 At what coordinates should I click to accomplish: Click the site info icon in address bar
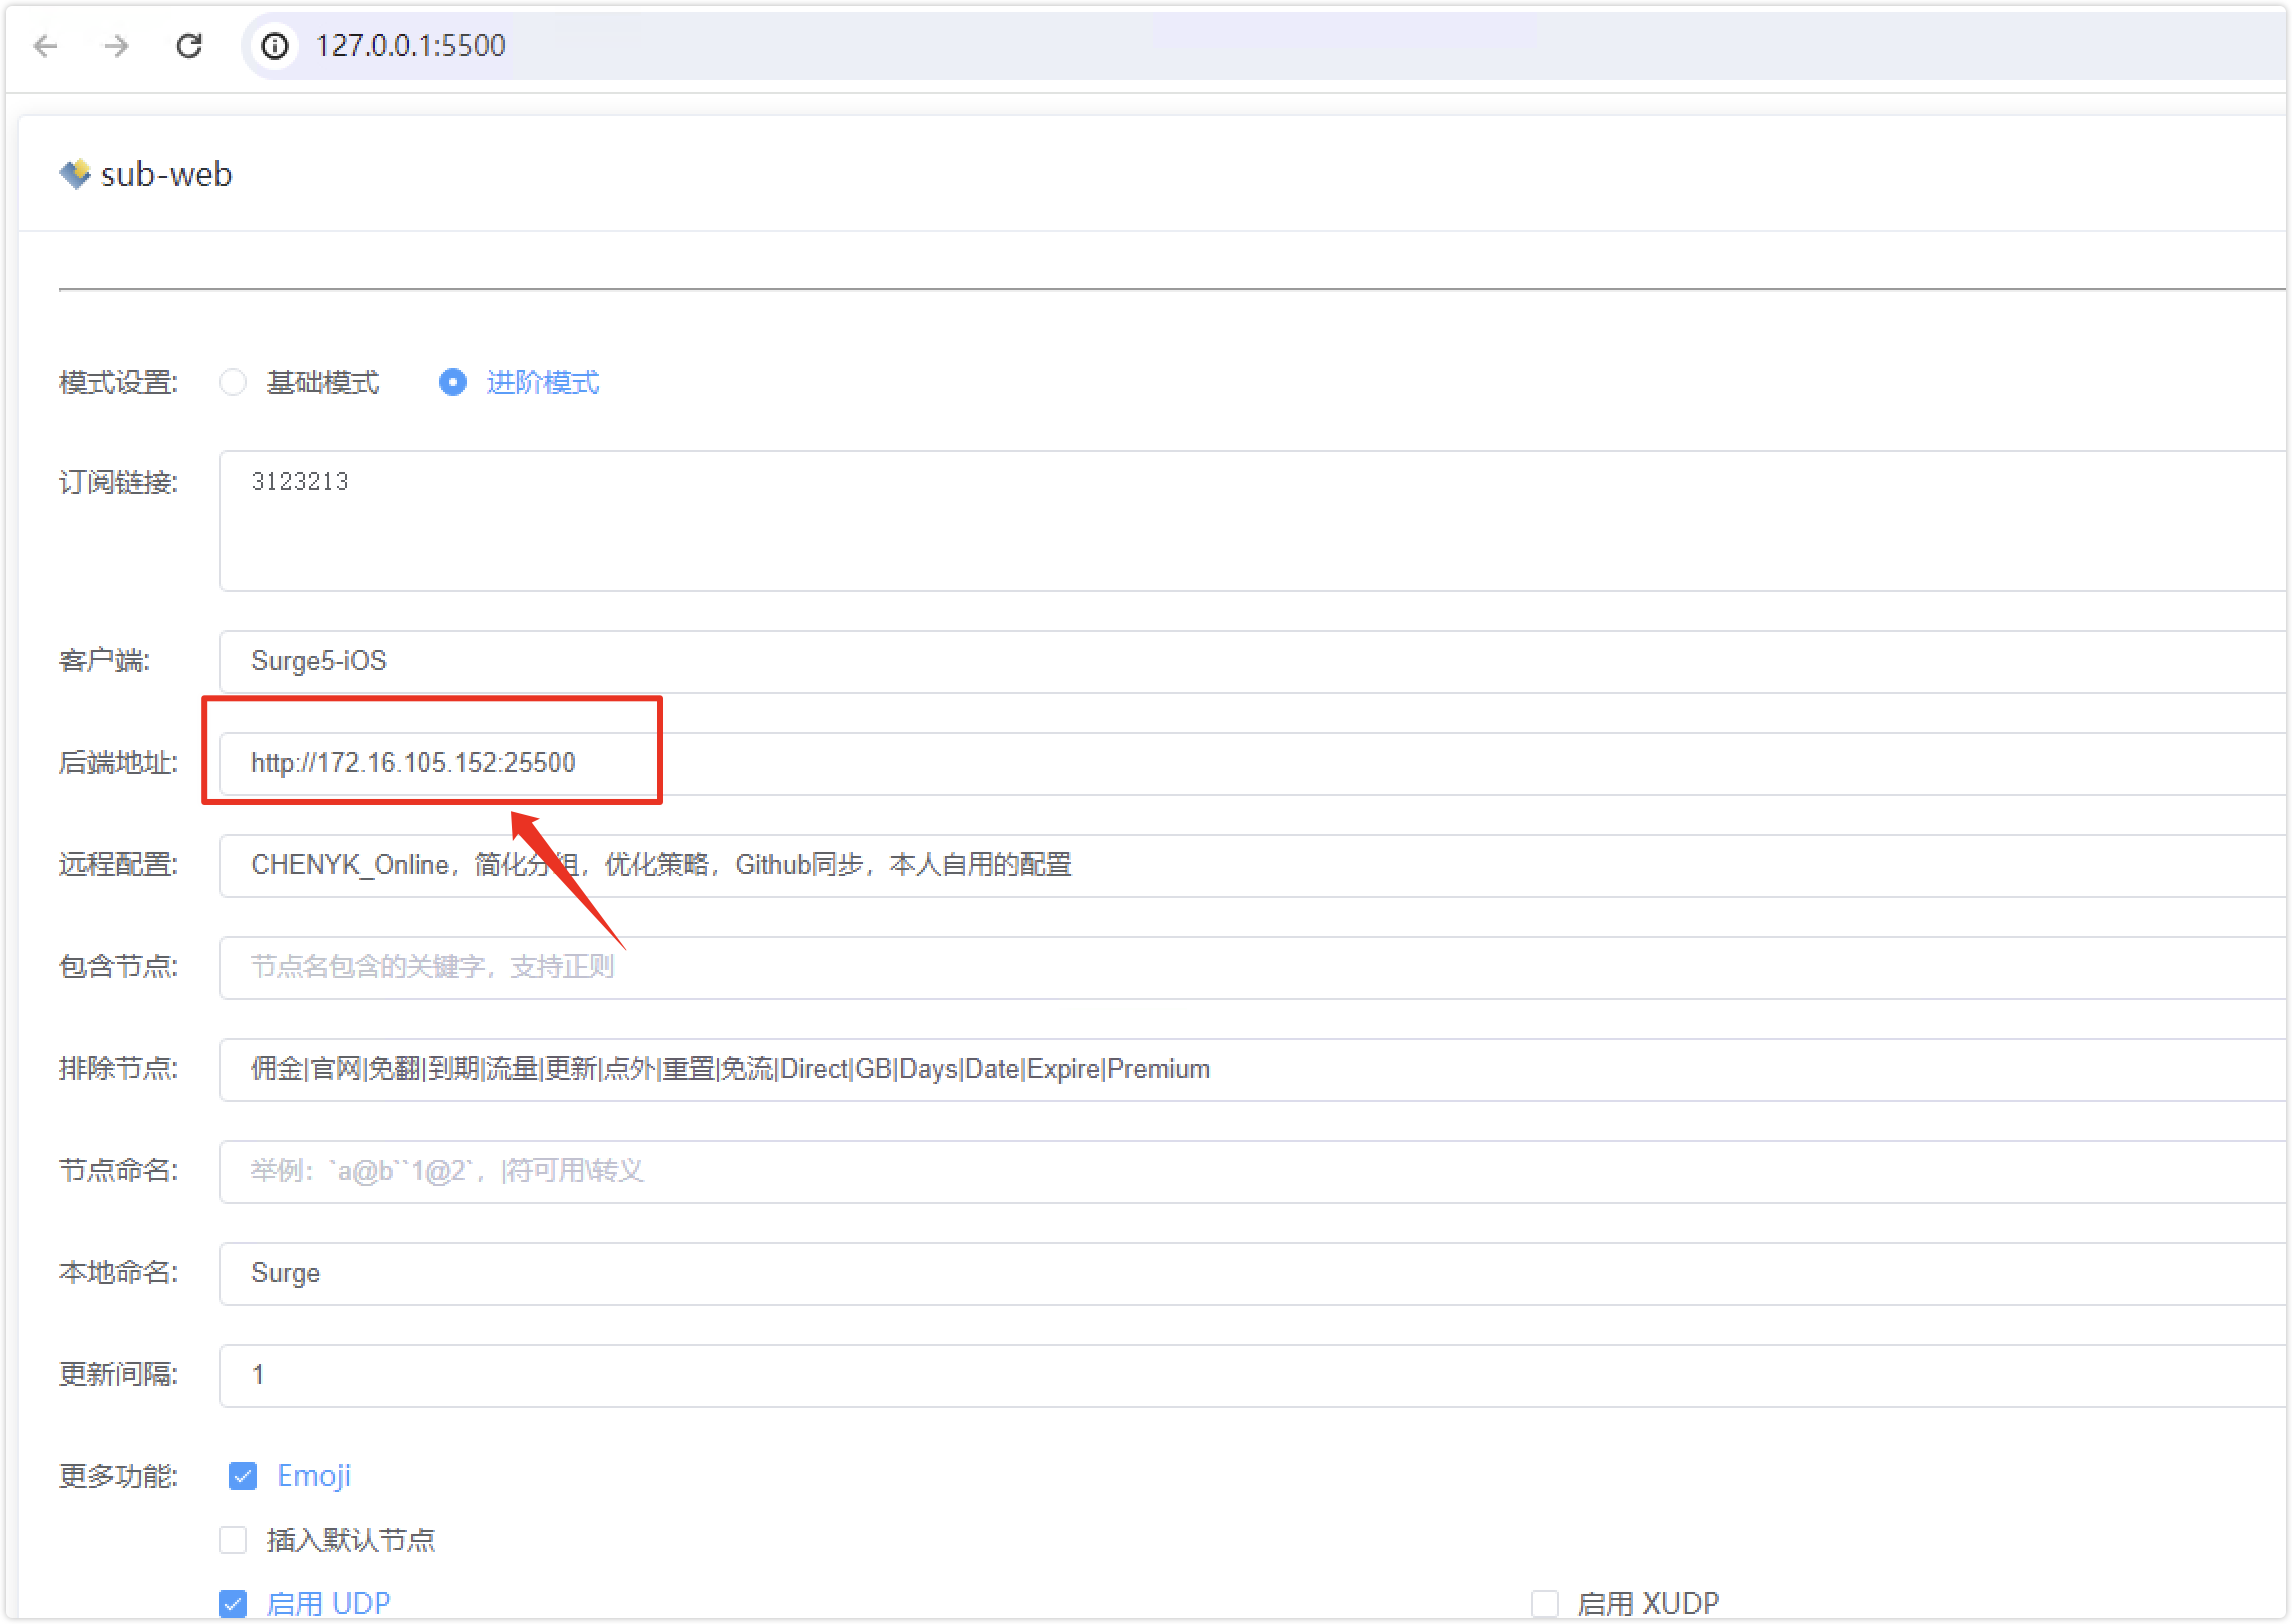275,46
